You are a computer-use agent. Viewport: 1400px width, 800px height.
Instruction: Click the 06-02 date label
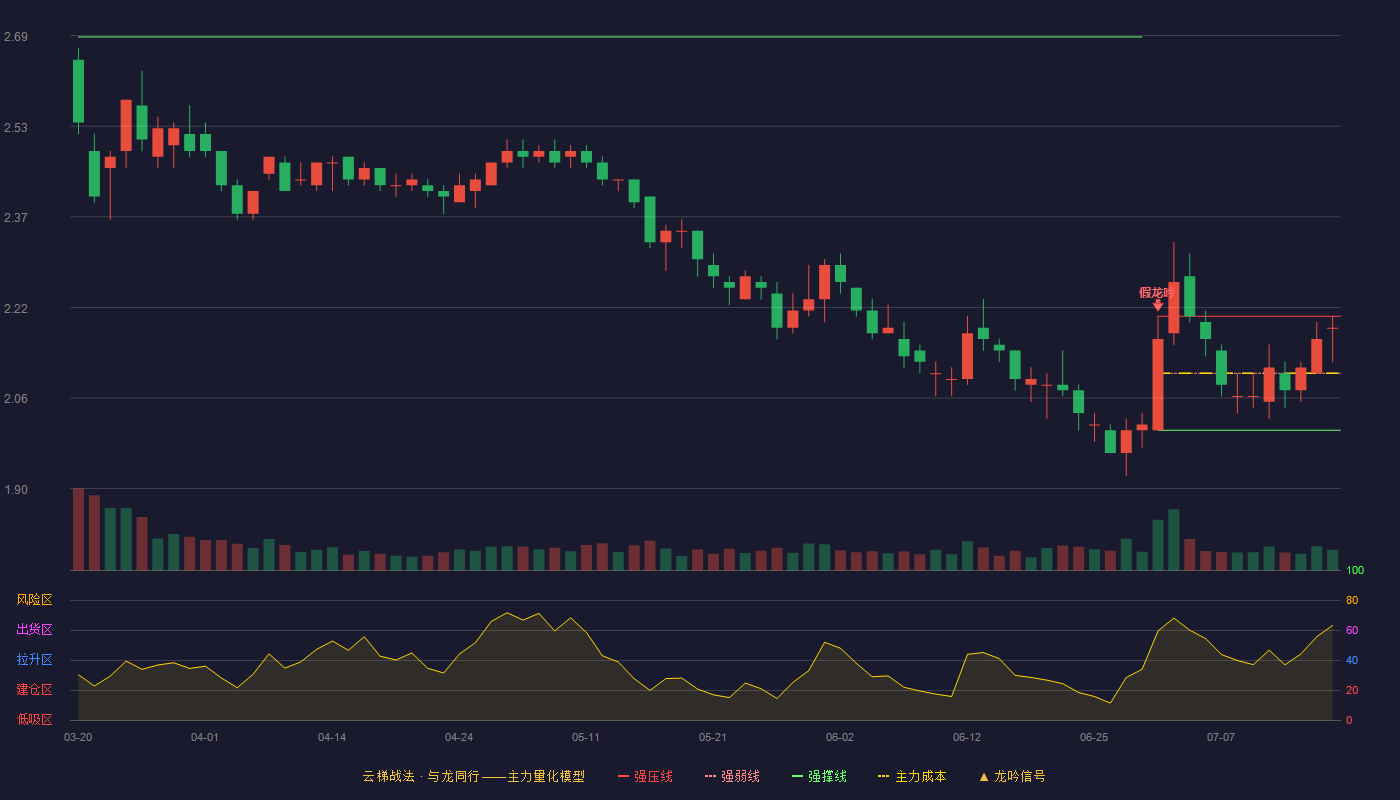(x=840, y=737)
